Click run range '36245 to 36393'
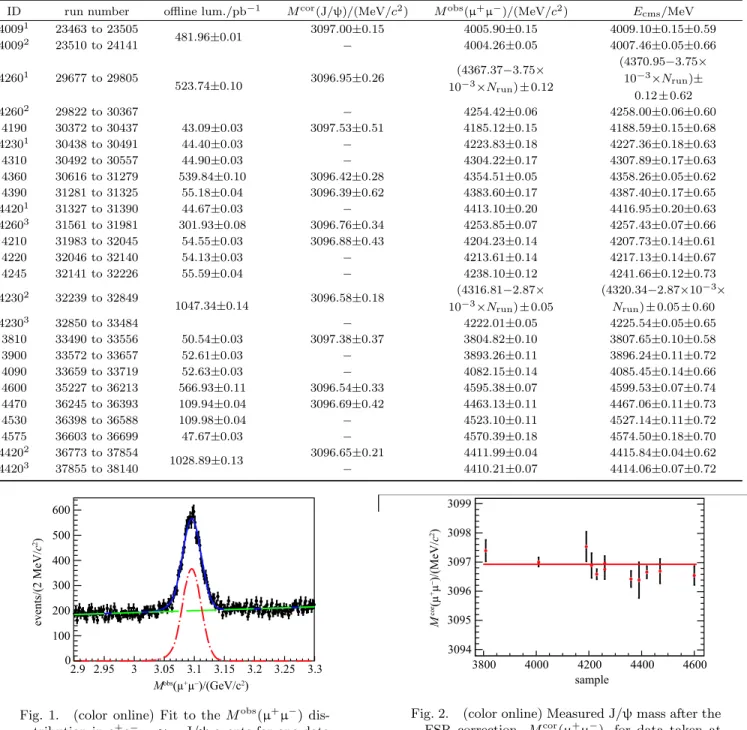 pos(97,404)
